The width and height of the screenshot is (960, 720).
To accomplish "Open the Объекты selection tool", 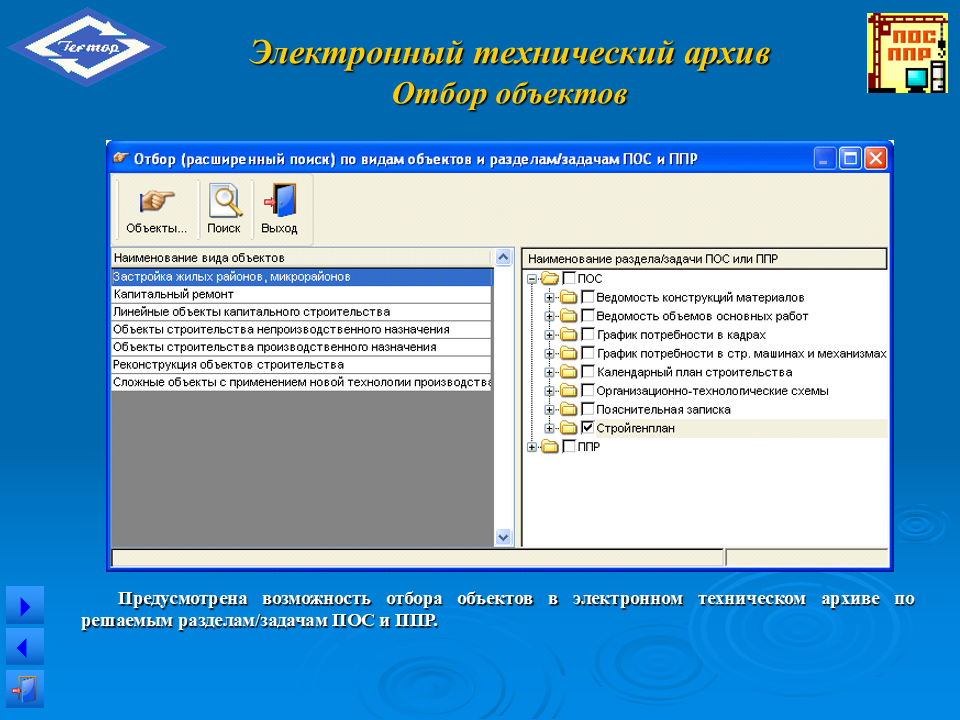I will [156, 210].
